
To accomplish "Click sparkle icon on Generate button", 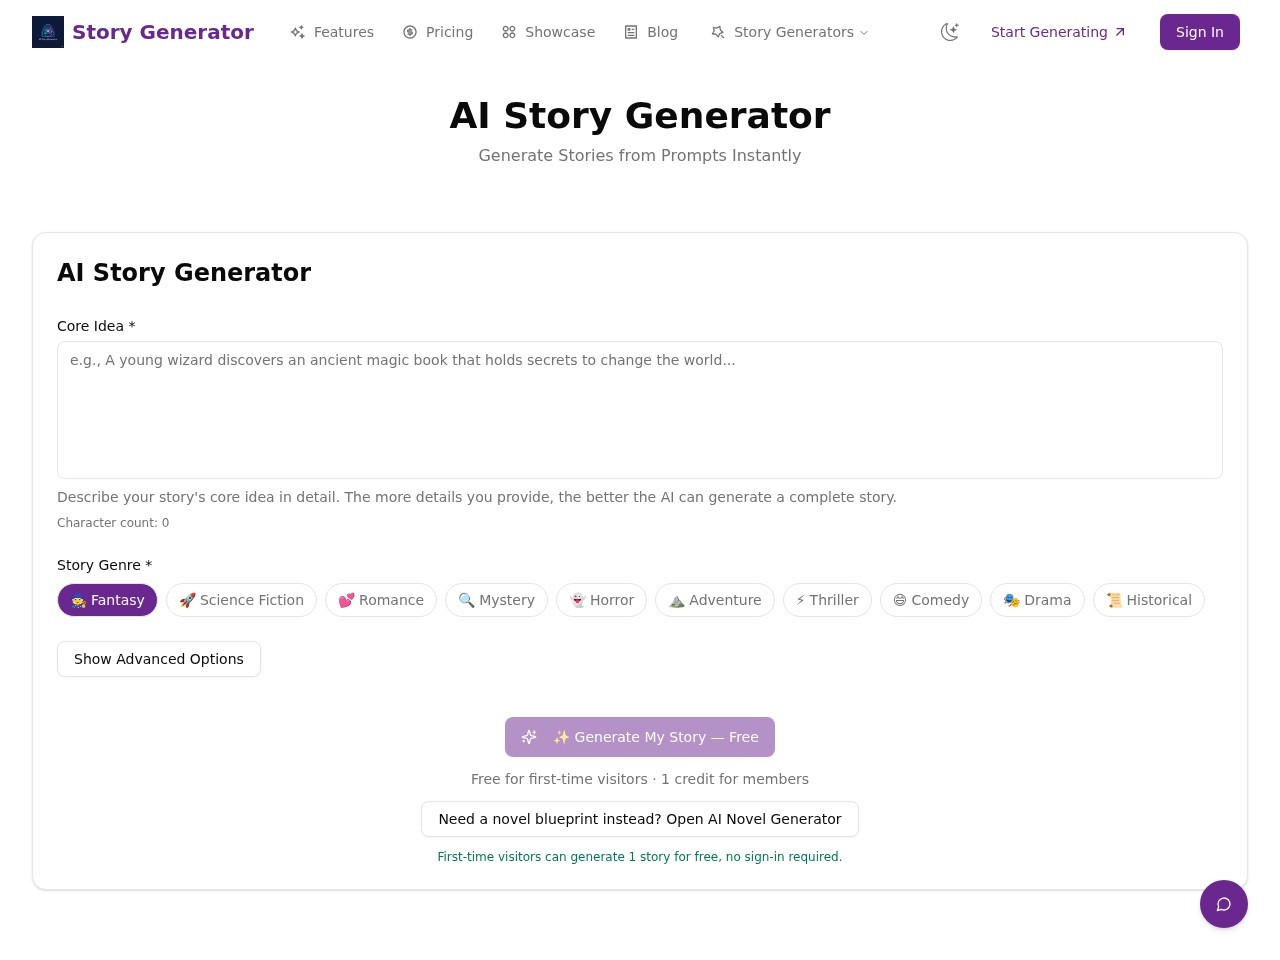I will point(529,737).
